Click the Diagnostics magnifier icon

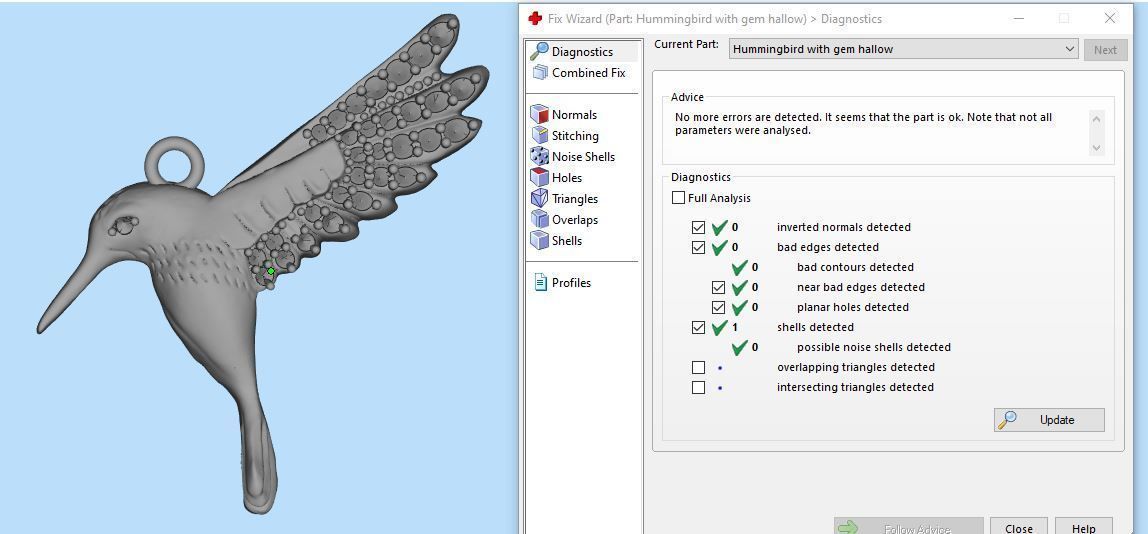click(x=540, y=51)
